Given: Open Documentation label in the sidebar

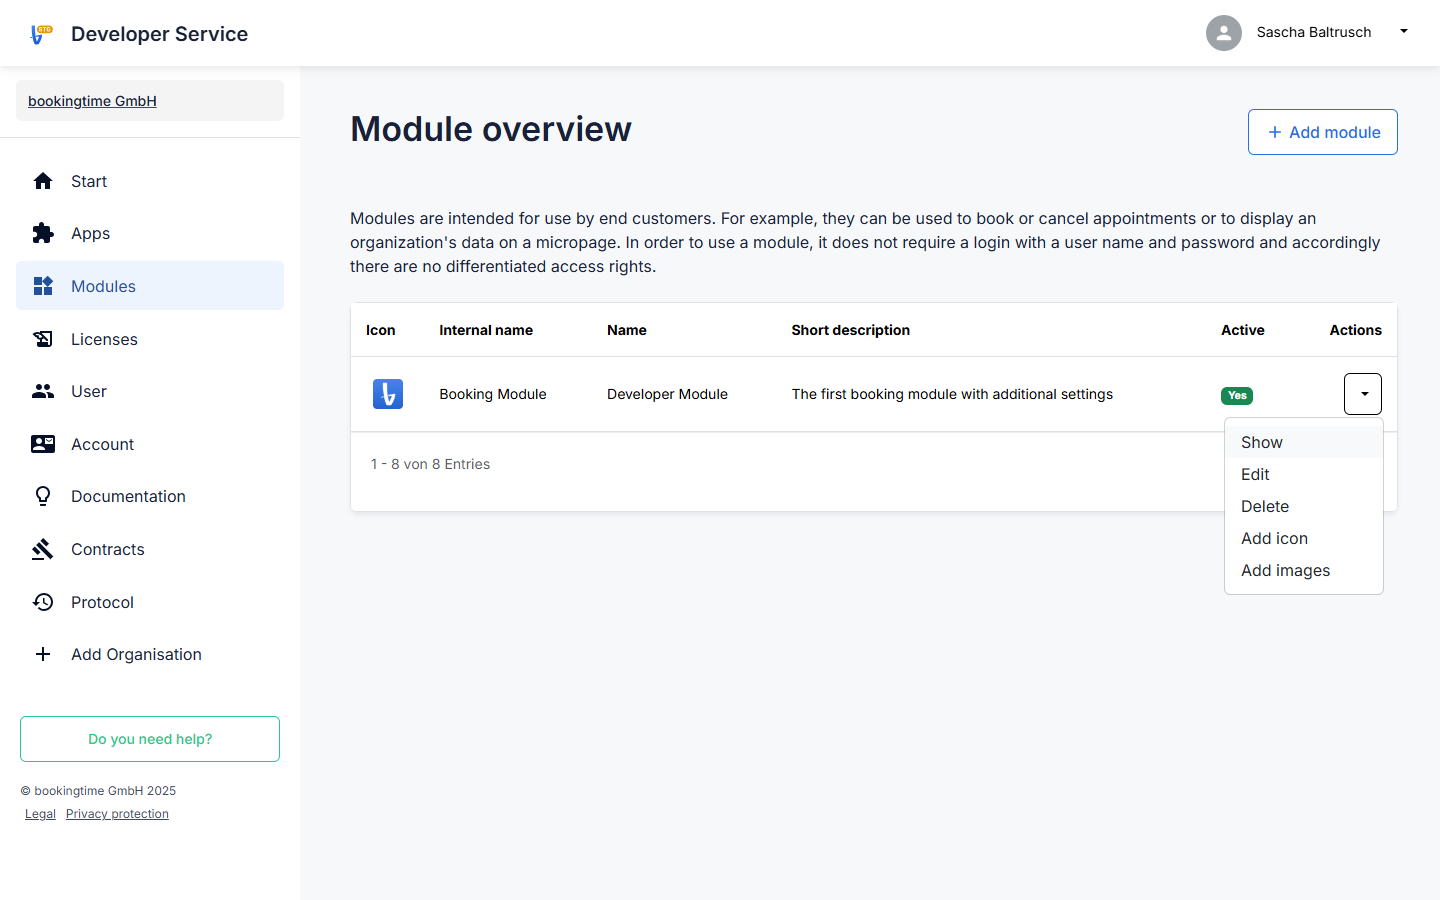Looking at the screenshot, I should click(128, 496).
